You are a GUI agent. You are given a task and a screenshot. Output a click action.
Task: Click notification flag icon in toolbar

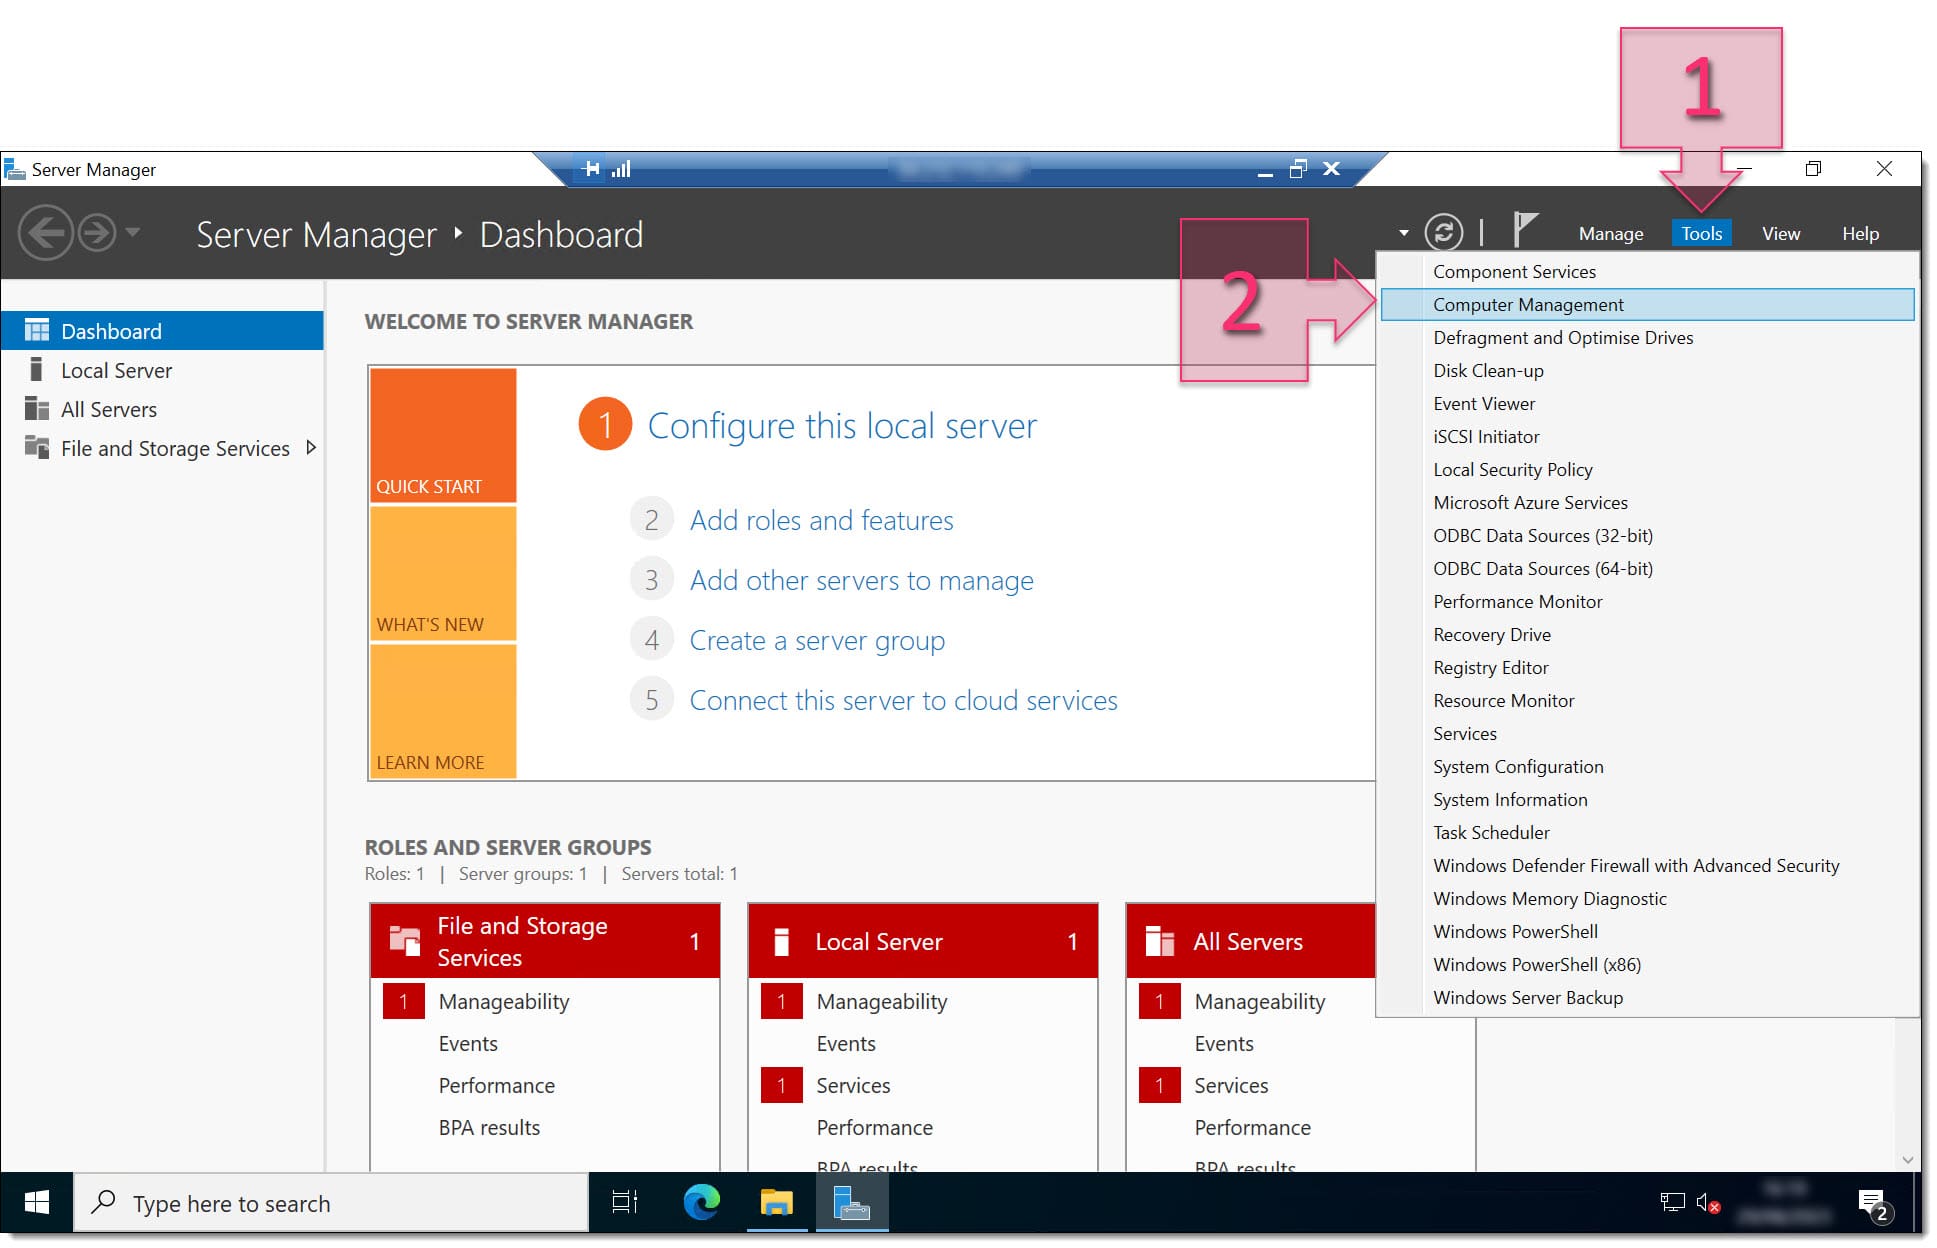click(x=1522, y=230)
